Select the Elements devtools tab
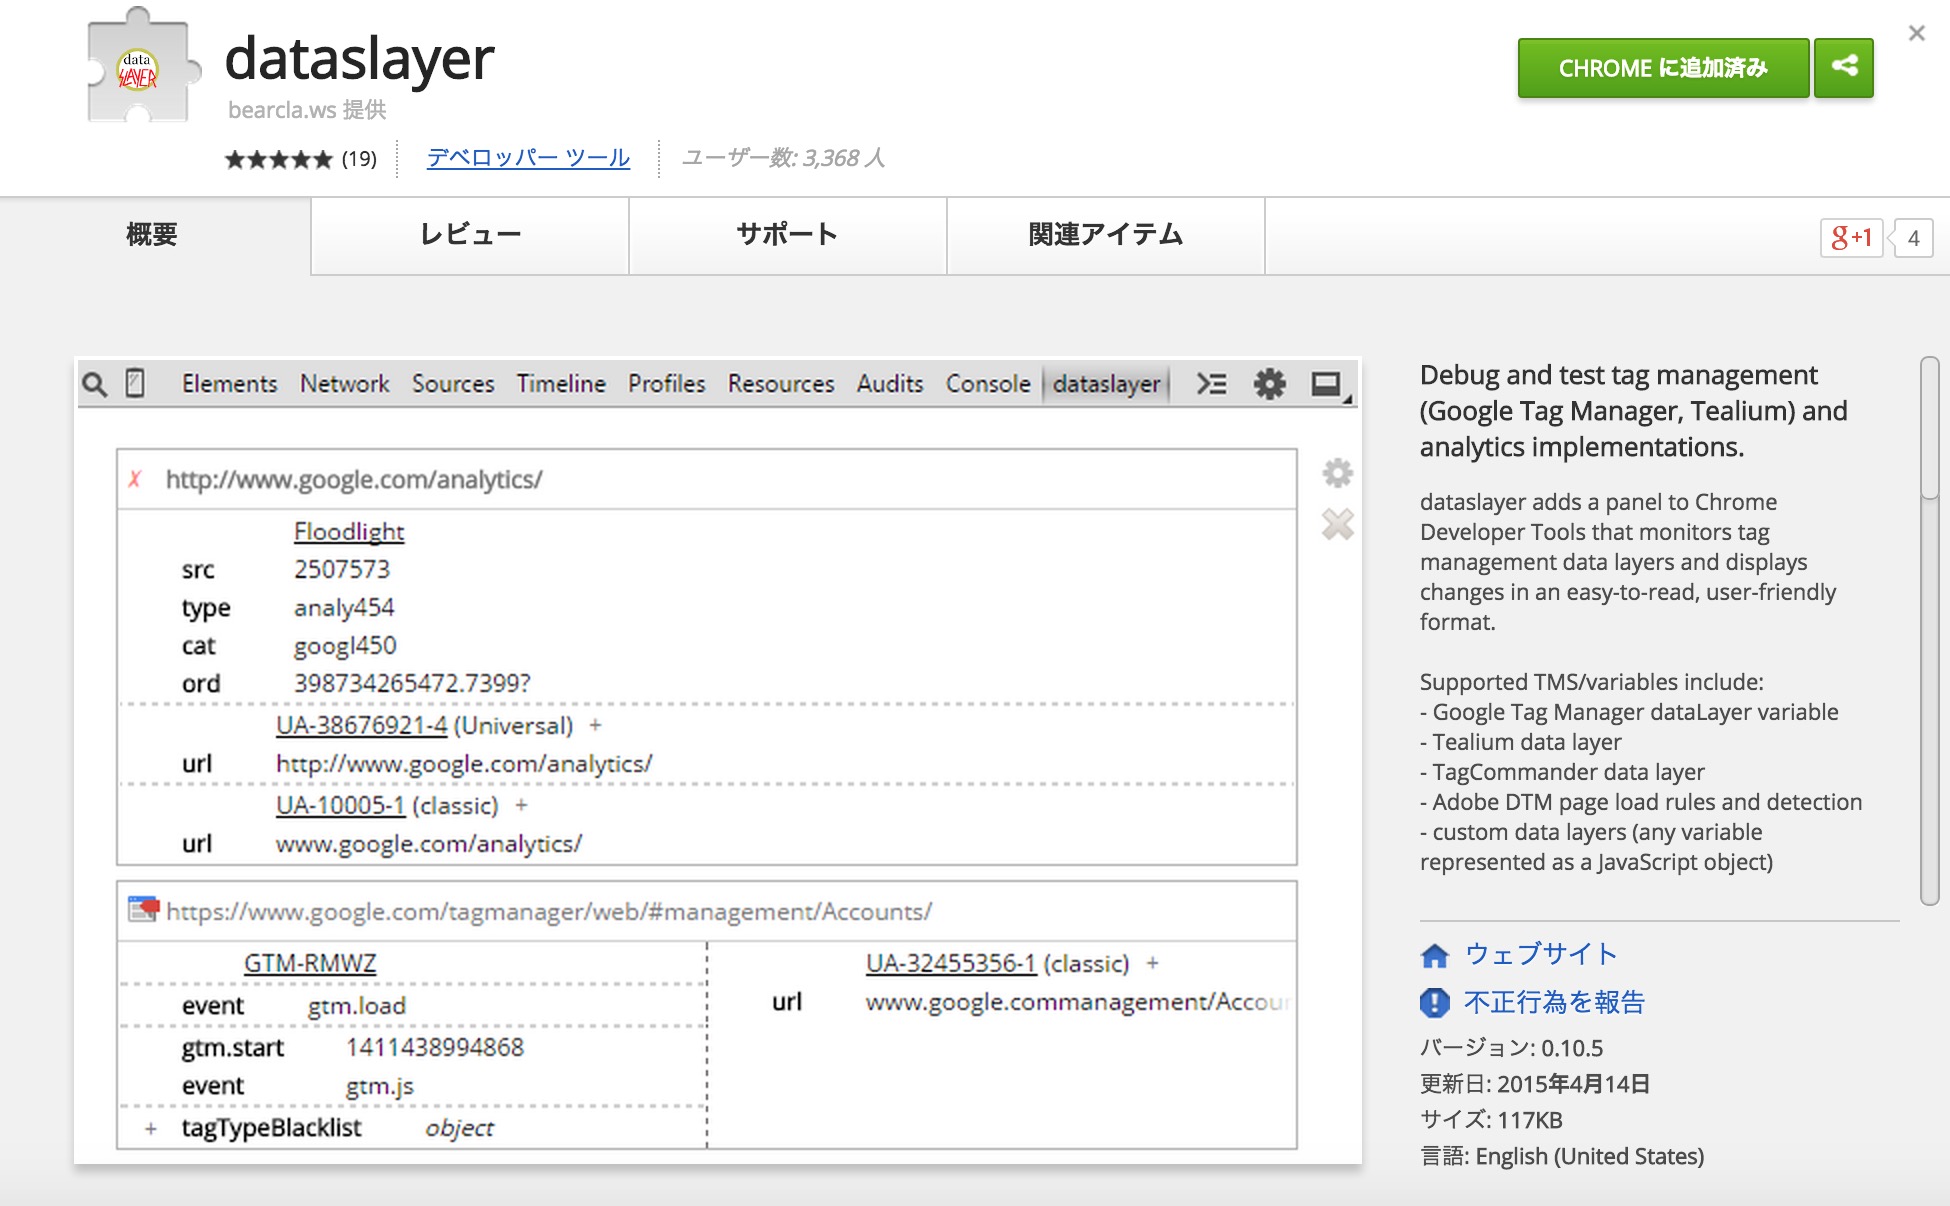 (x=229, y=383)
